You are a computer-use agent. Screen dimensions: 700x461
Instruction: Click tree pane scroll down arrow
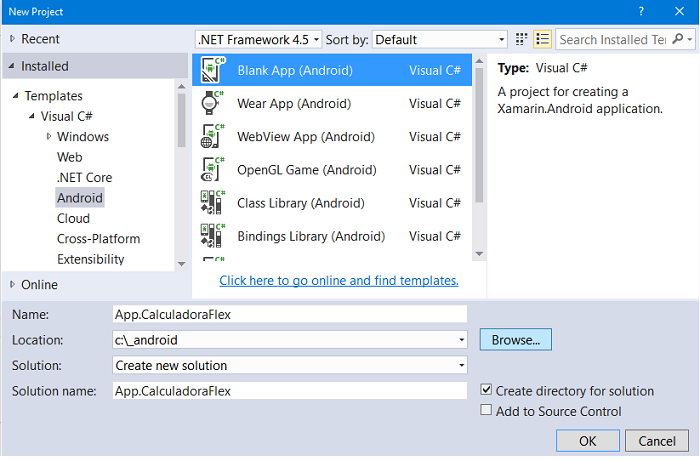pyautogui.click(x=181, y=264)
